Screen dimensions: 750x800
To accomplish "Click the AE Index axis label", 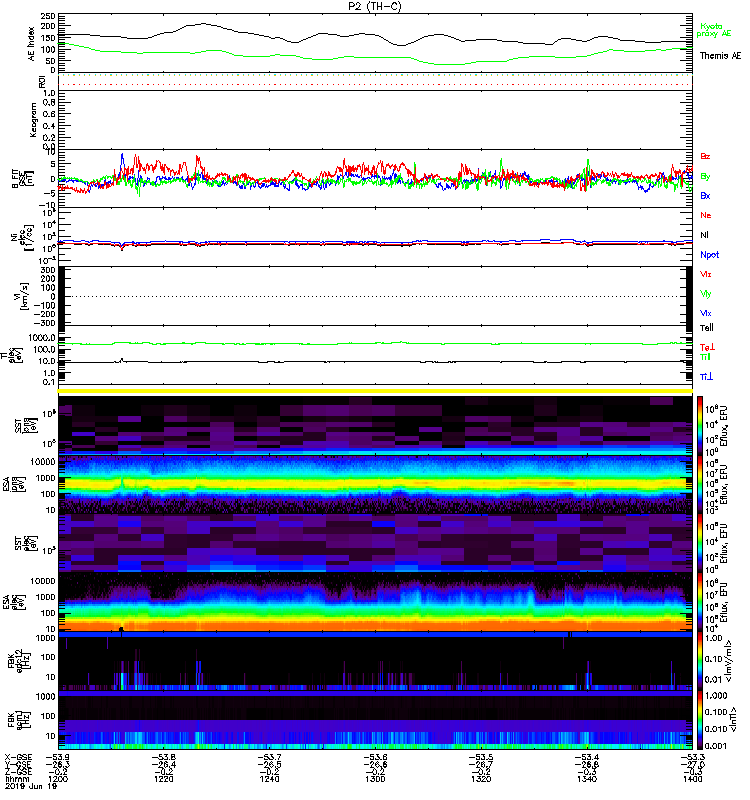I will 32,44.
